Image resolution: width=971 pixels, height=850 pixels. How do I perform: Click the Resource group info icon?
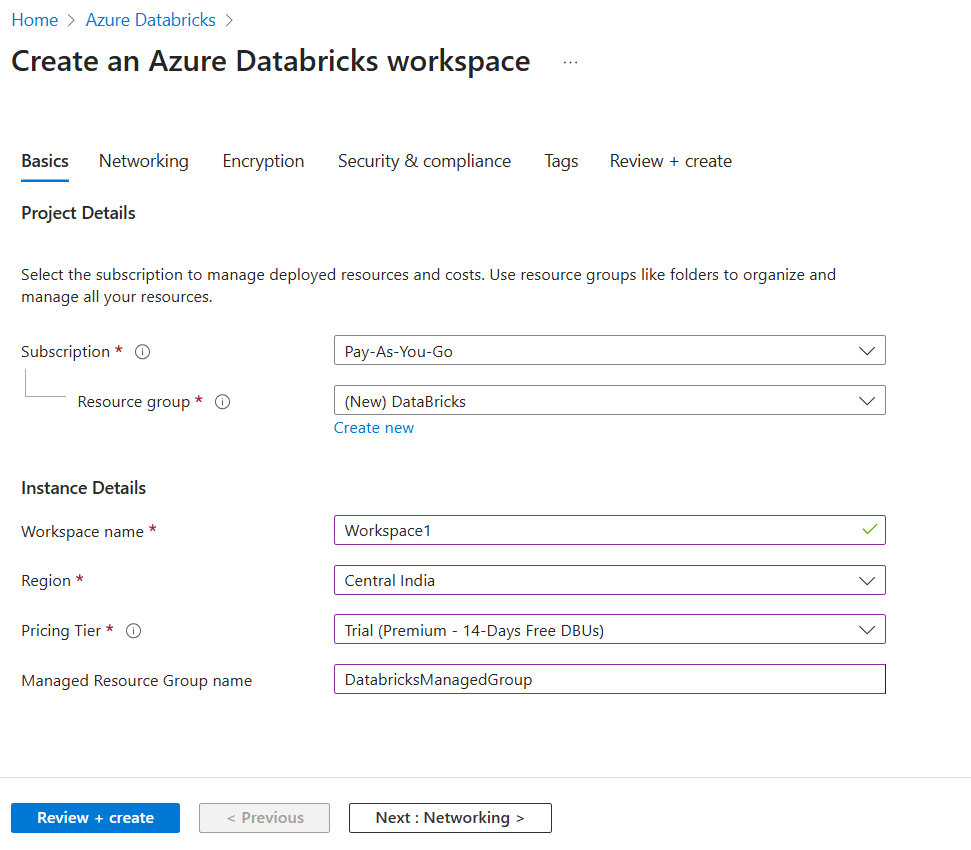[222, 402]
